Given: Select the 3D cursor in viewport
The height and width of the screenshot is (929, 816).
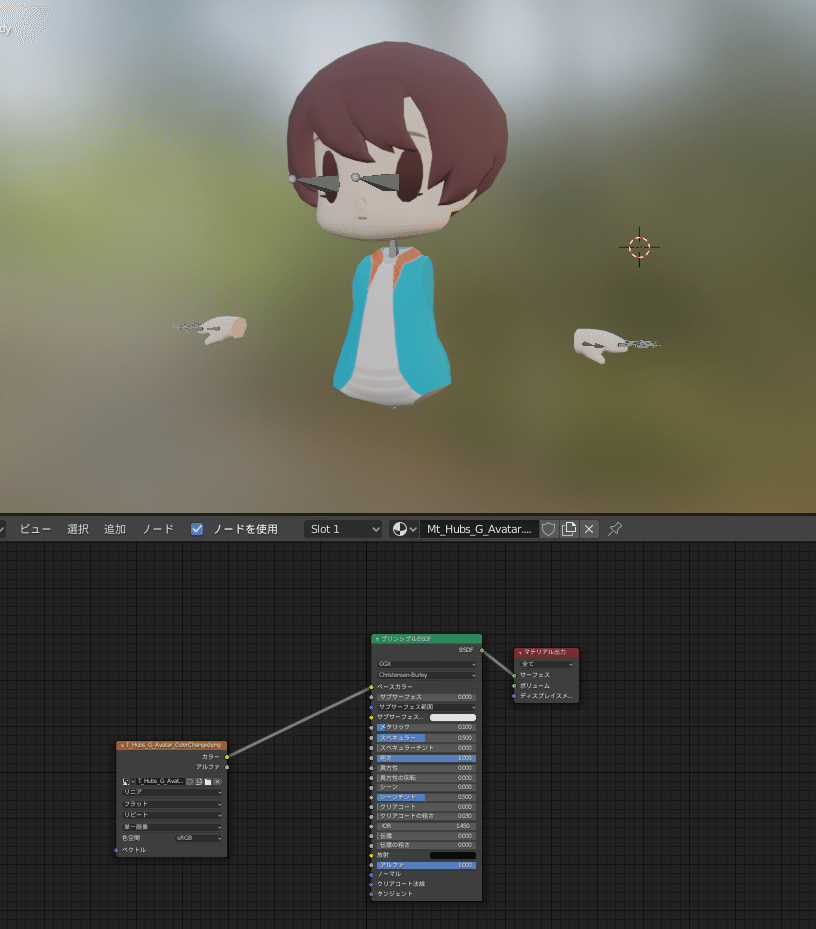Looking at the screenshot, I should point(639,247).
